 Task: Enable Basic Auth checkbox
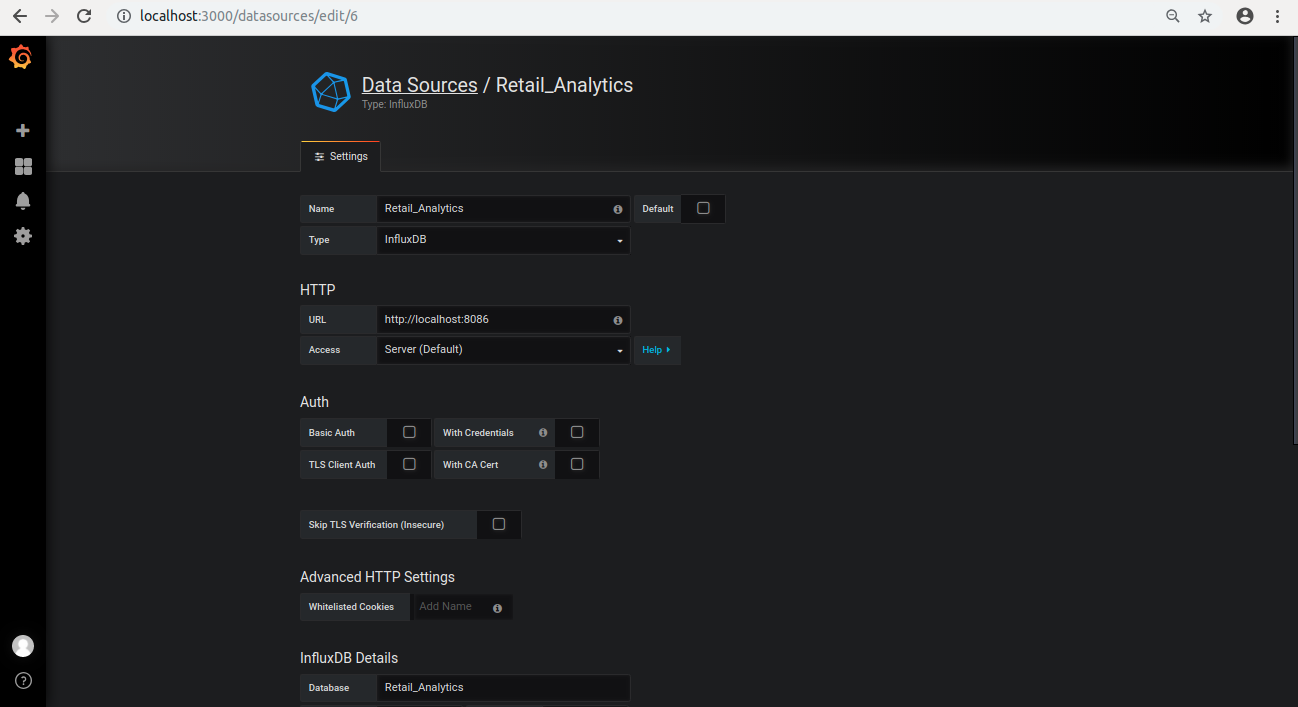pyautogui.click(x=409, y=432)
